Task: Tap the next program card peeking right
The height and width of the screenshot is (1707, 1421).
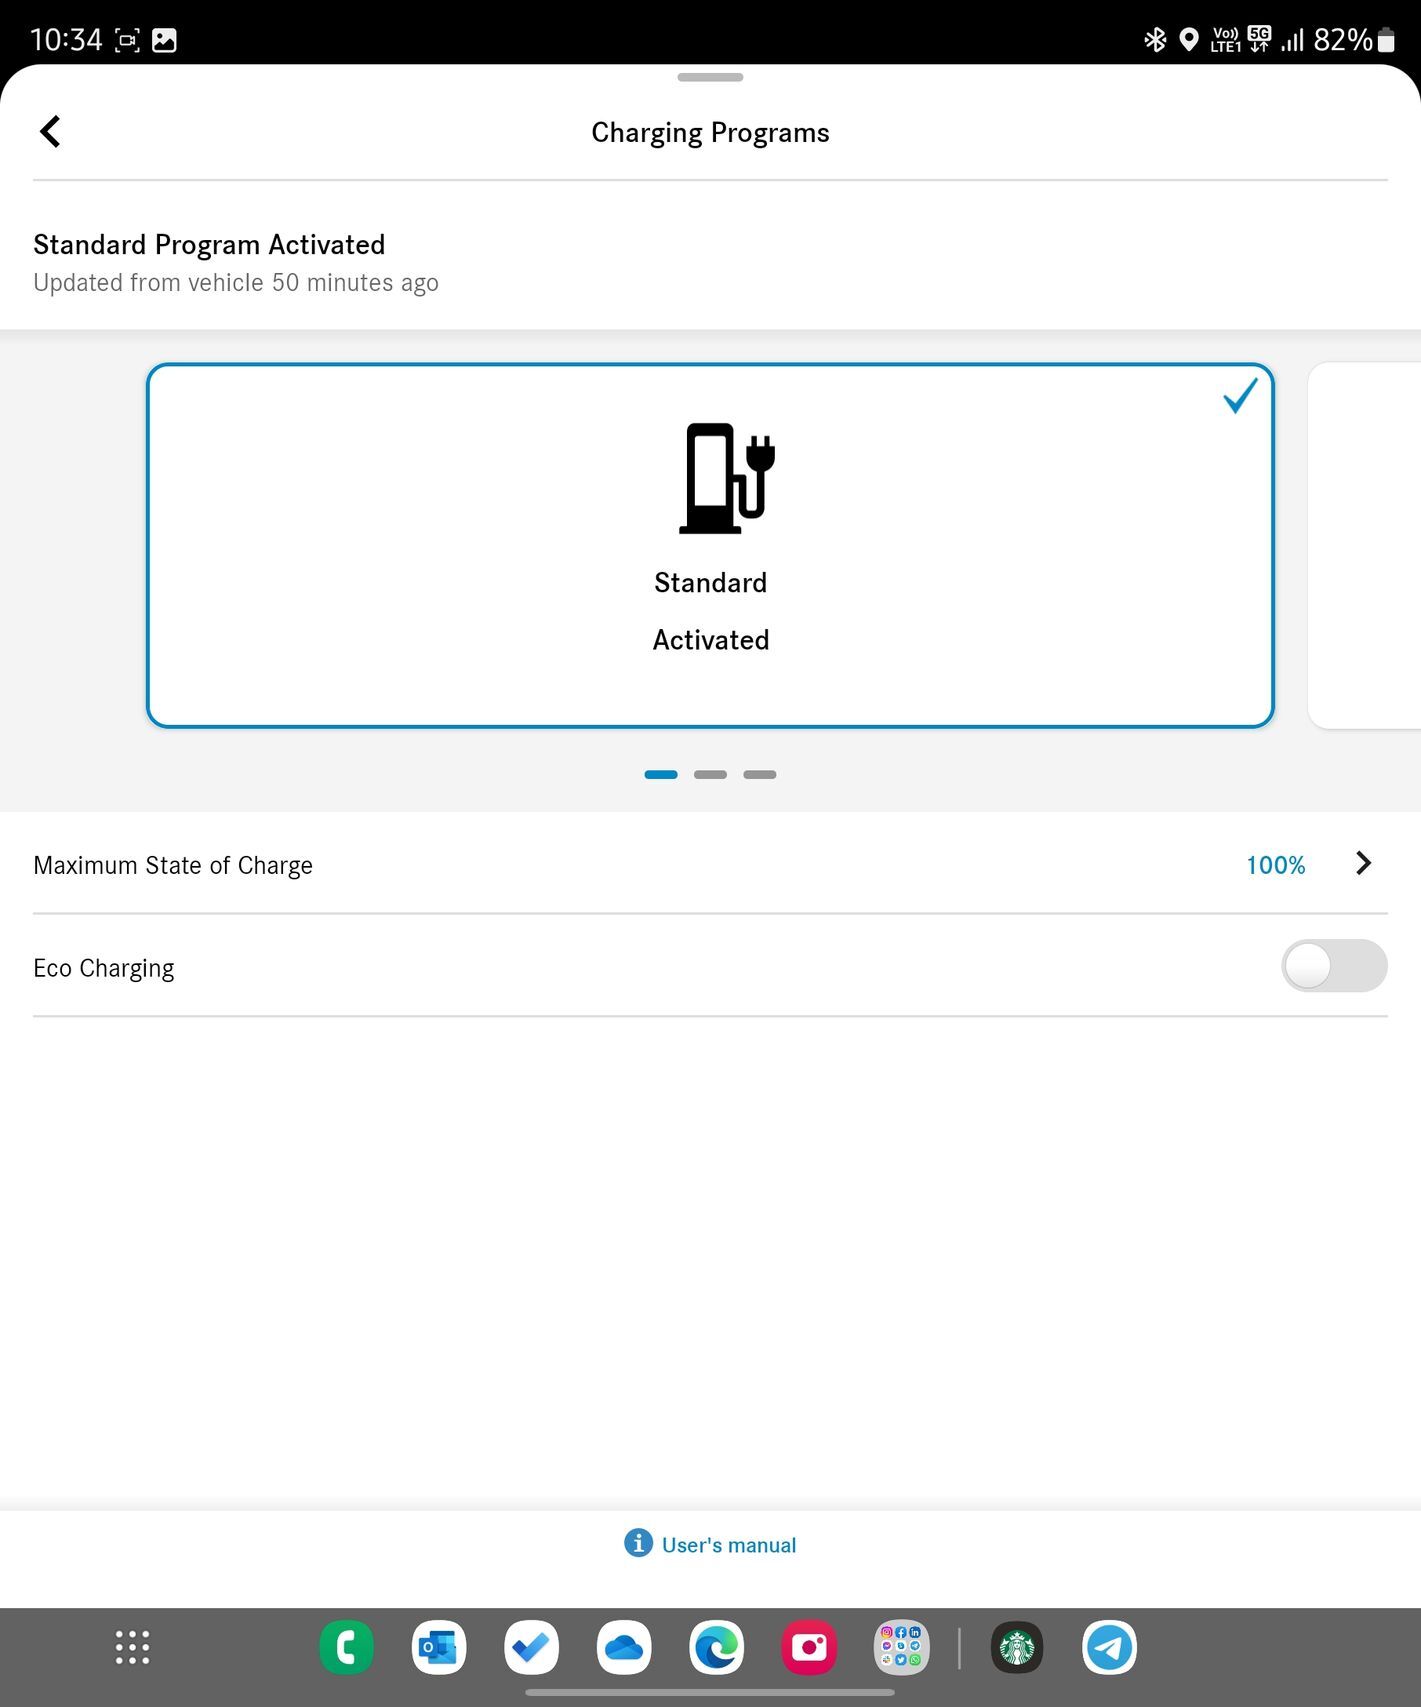Action: pyautogui.click(x=1365, y=545)
